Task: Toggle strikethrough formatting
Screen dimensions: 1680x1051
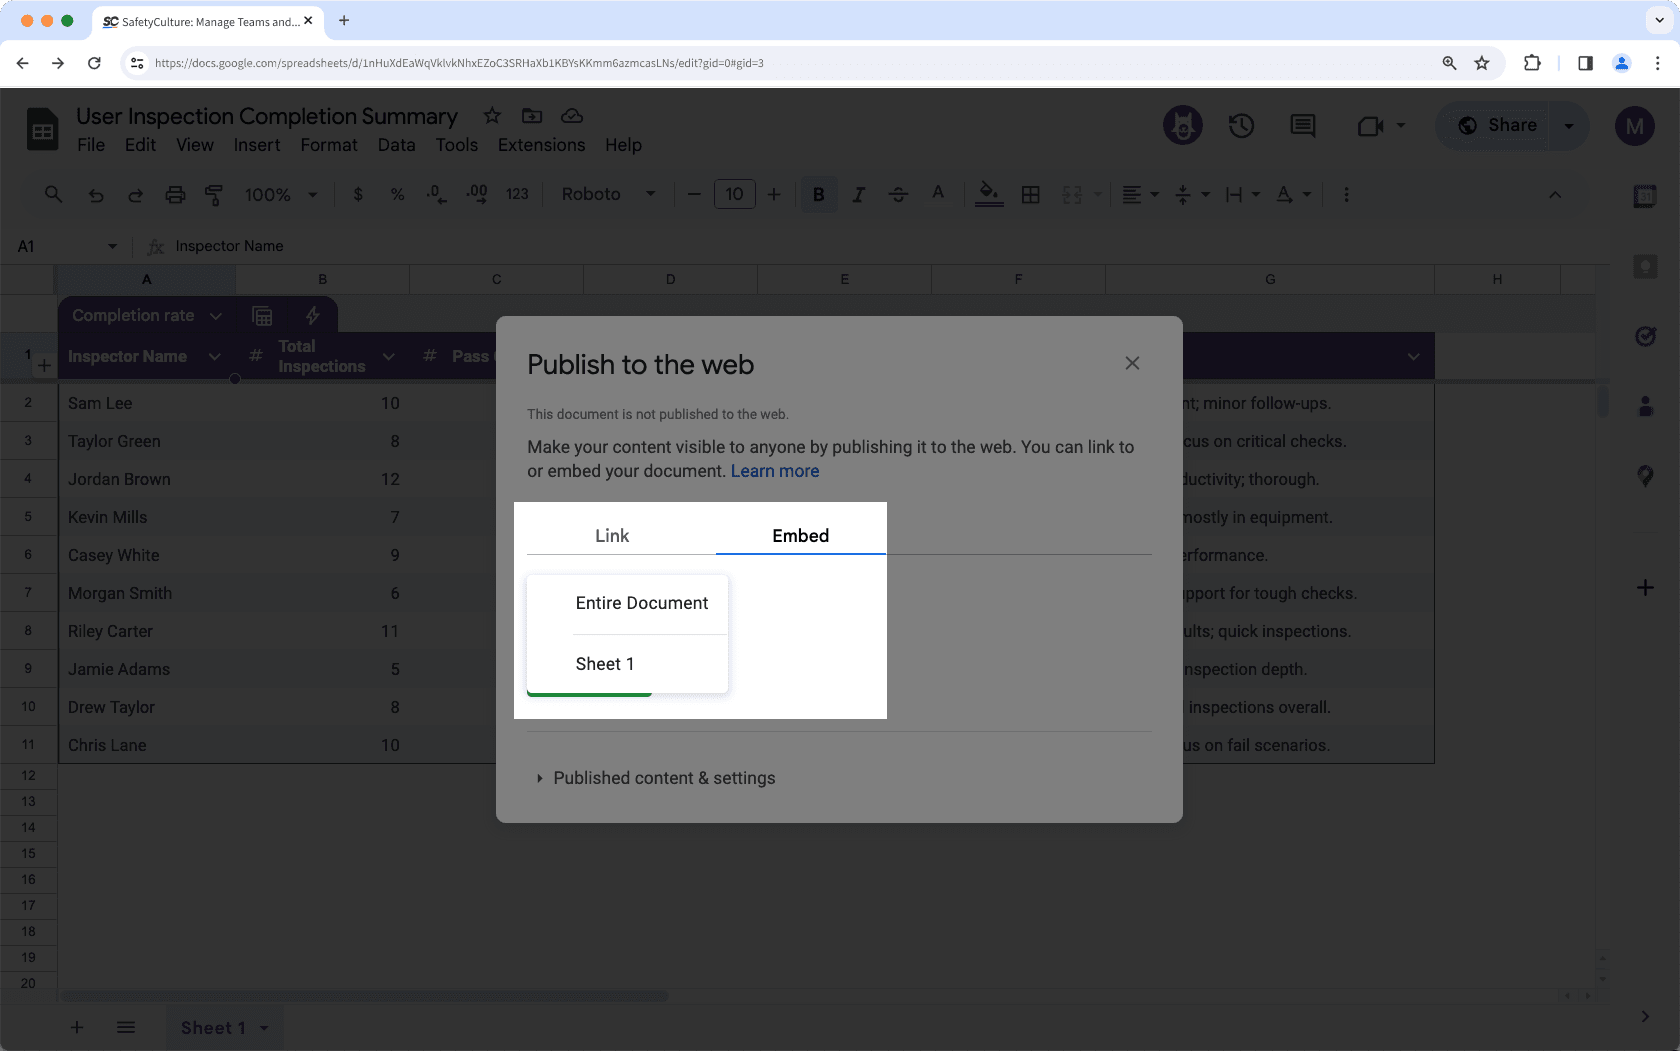Action: pyautogui.click(x=898, y=194)
